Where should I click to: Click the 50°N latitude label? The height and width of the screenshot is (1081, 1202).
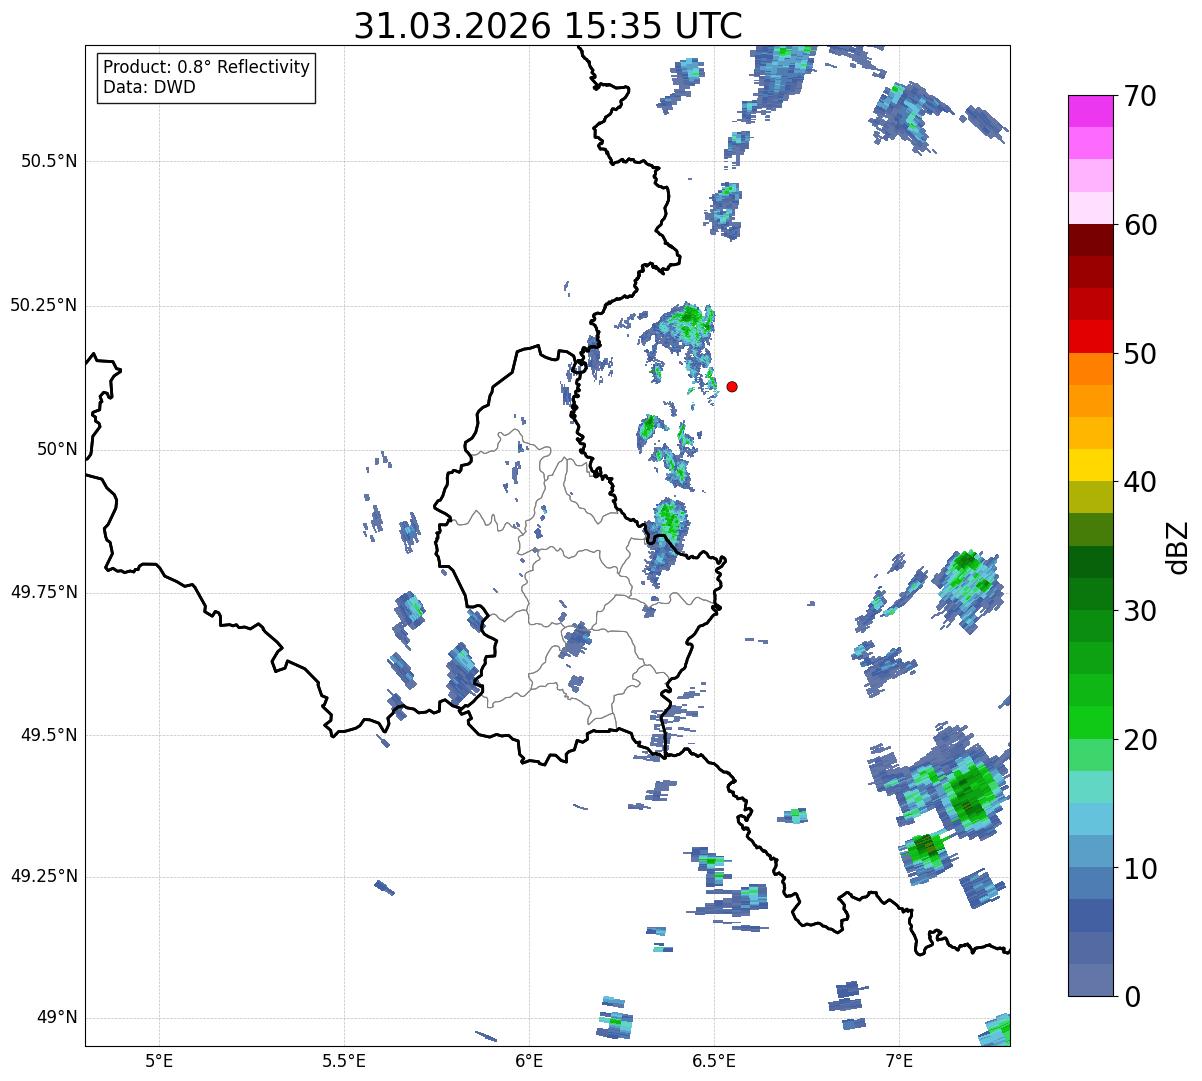[x=57, y=449]
